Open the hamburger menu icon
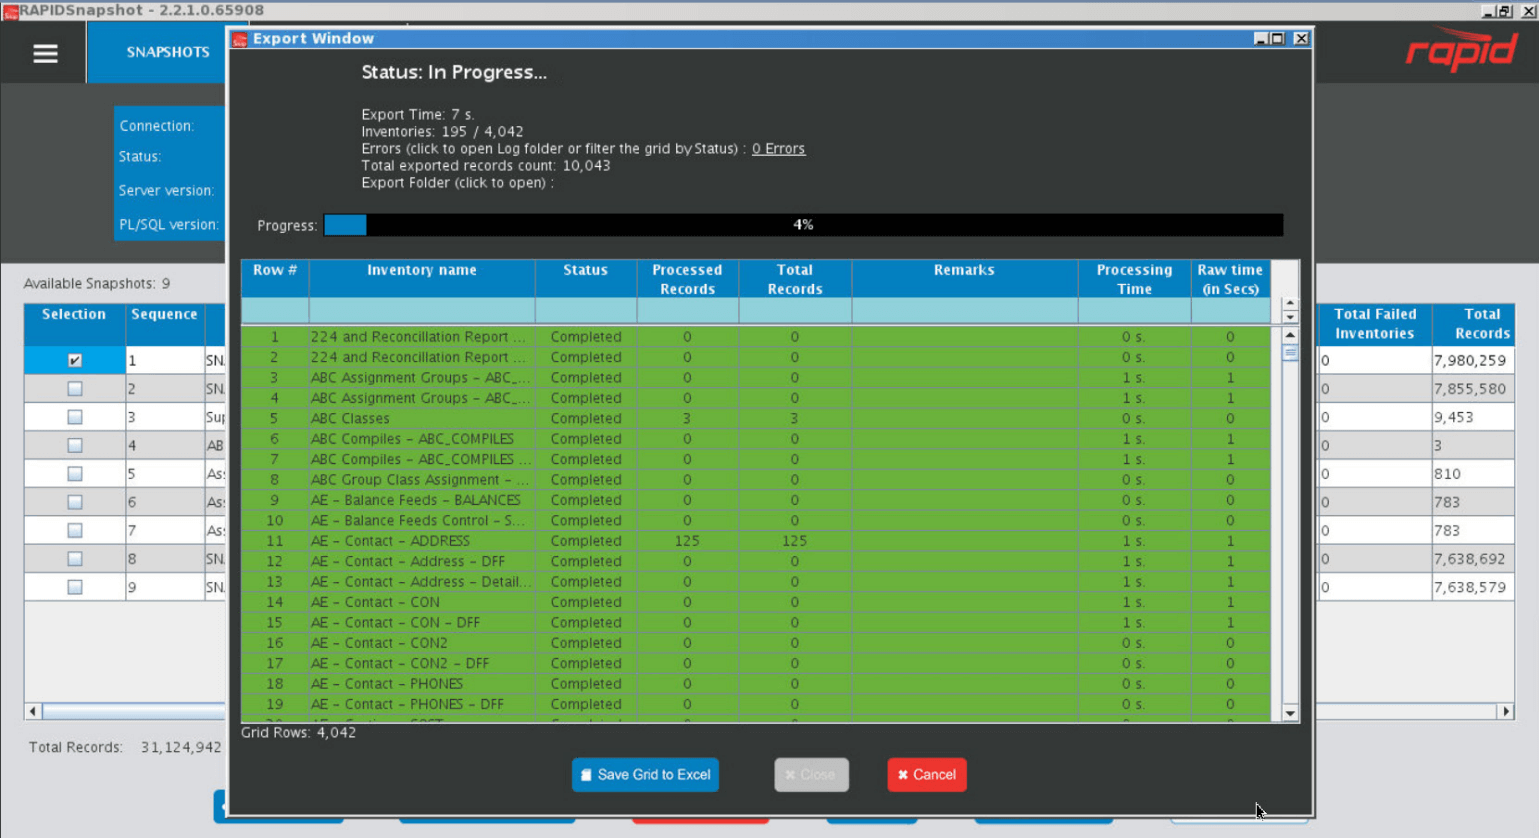 coord(45,54)
